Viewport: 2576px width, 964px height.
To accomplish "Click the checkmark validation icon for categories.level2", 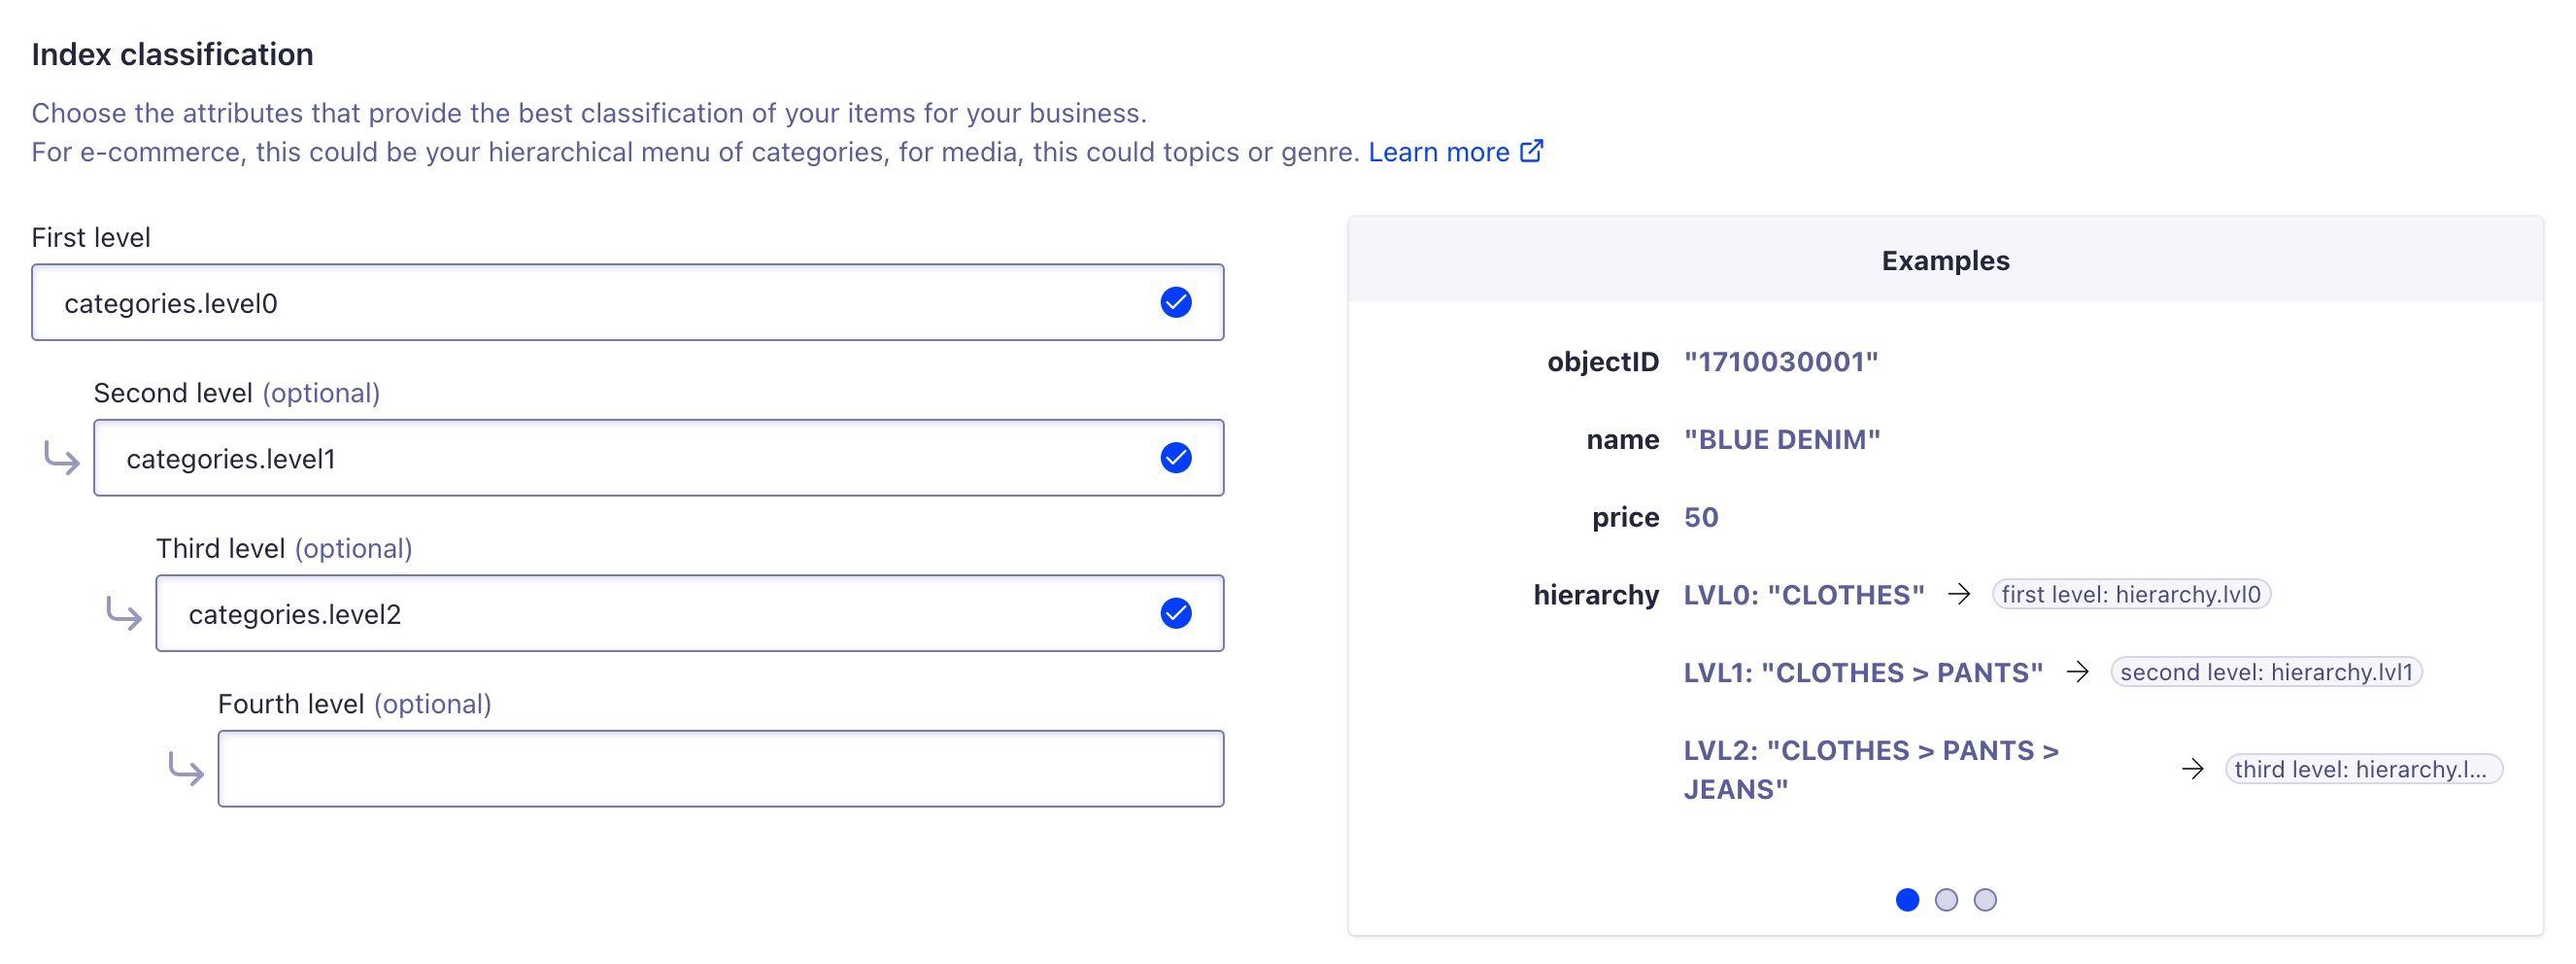I will click(x=1176, y=612).
